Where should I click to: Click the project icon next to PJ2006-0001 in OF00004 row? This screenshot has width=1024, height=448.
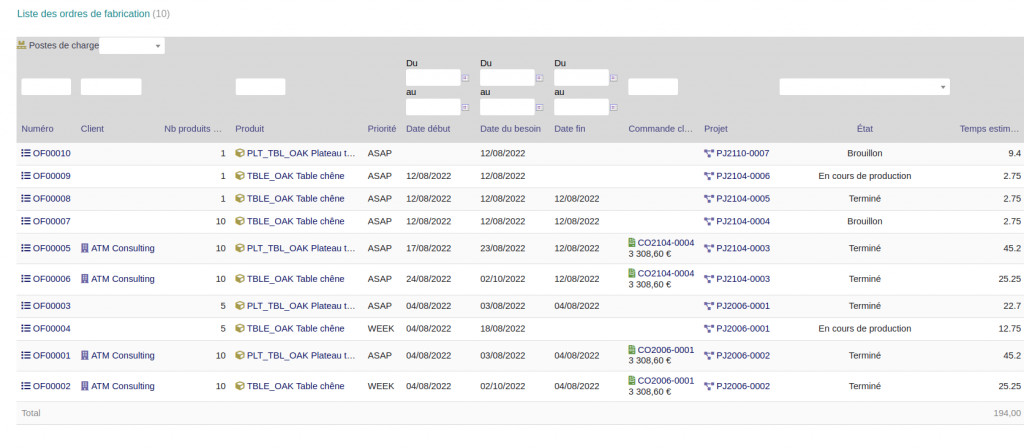coord(709,328)
